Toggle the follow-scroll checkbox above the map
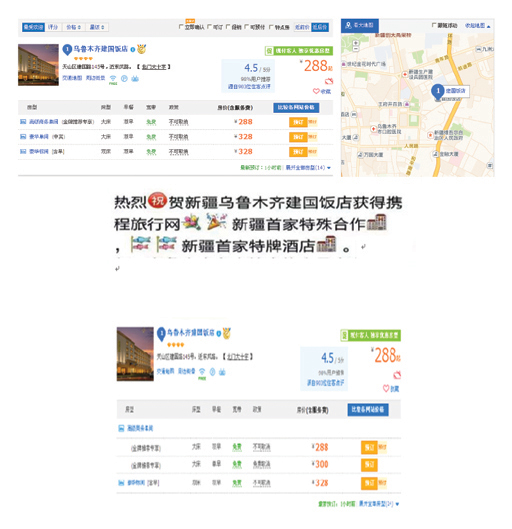Image resolution: width=512 pixels, height=529 pixels. pos(434,25)
